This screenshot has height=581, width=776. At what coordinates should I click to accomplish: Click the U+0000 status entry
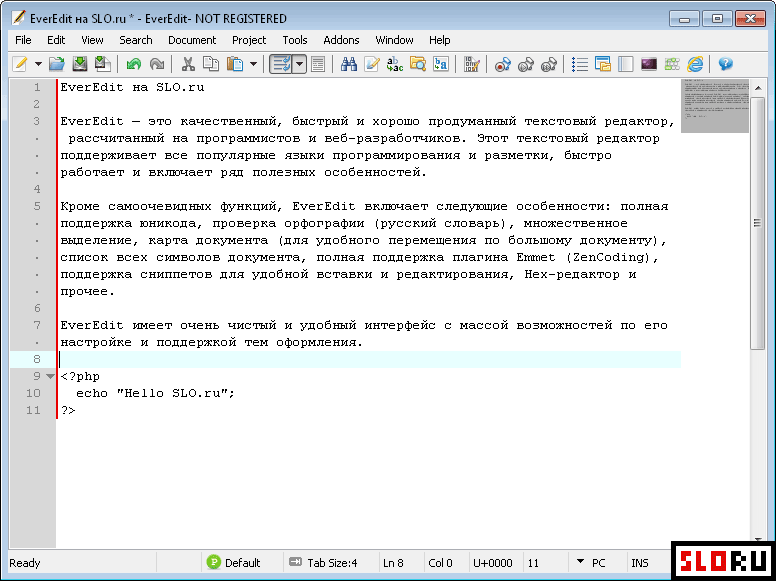pos(493,563)
